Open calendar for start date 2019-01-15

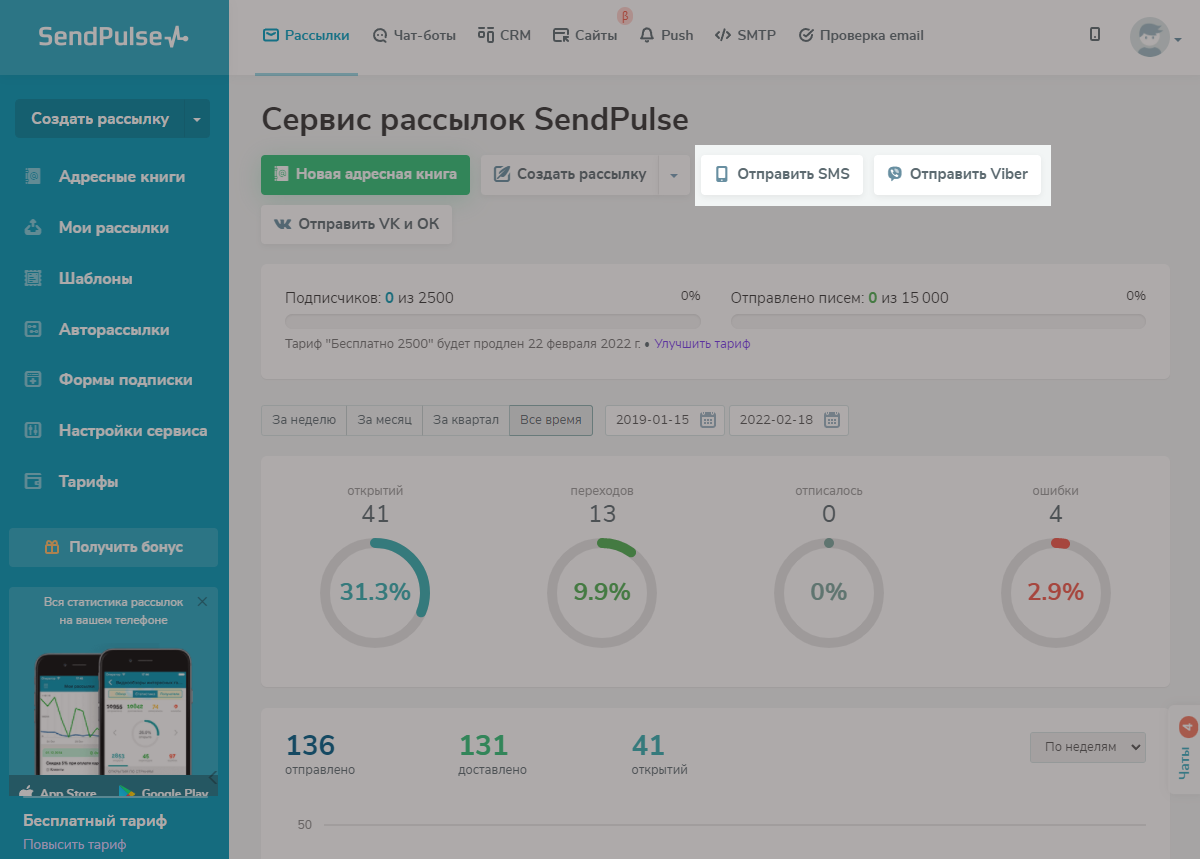[708, 420]
